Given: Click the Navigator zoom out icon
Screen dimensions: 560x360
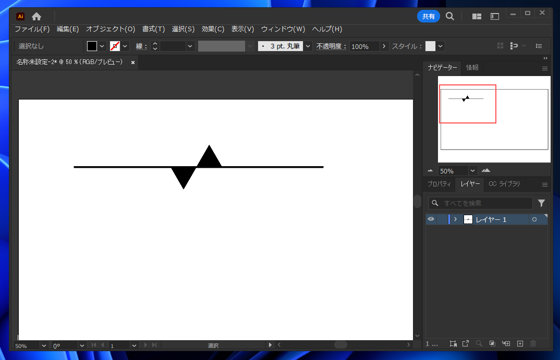Looking at the screenshot, I should coord(430,171).
